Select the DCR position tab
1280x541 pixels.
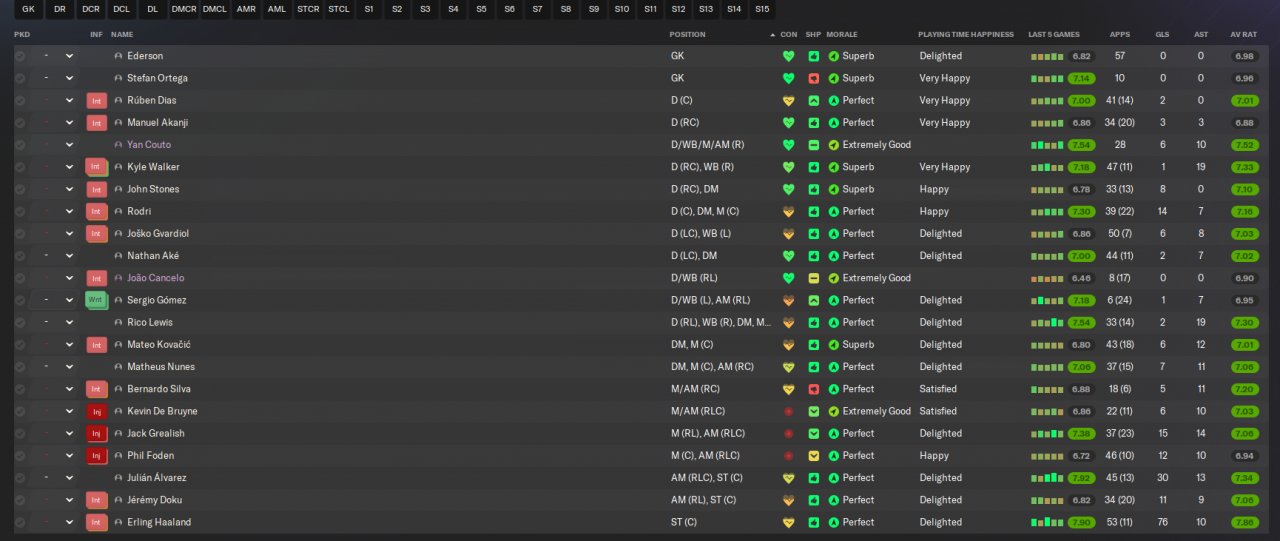[91, 9]
